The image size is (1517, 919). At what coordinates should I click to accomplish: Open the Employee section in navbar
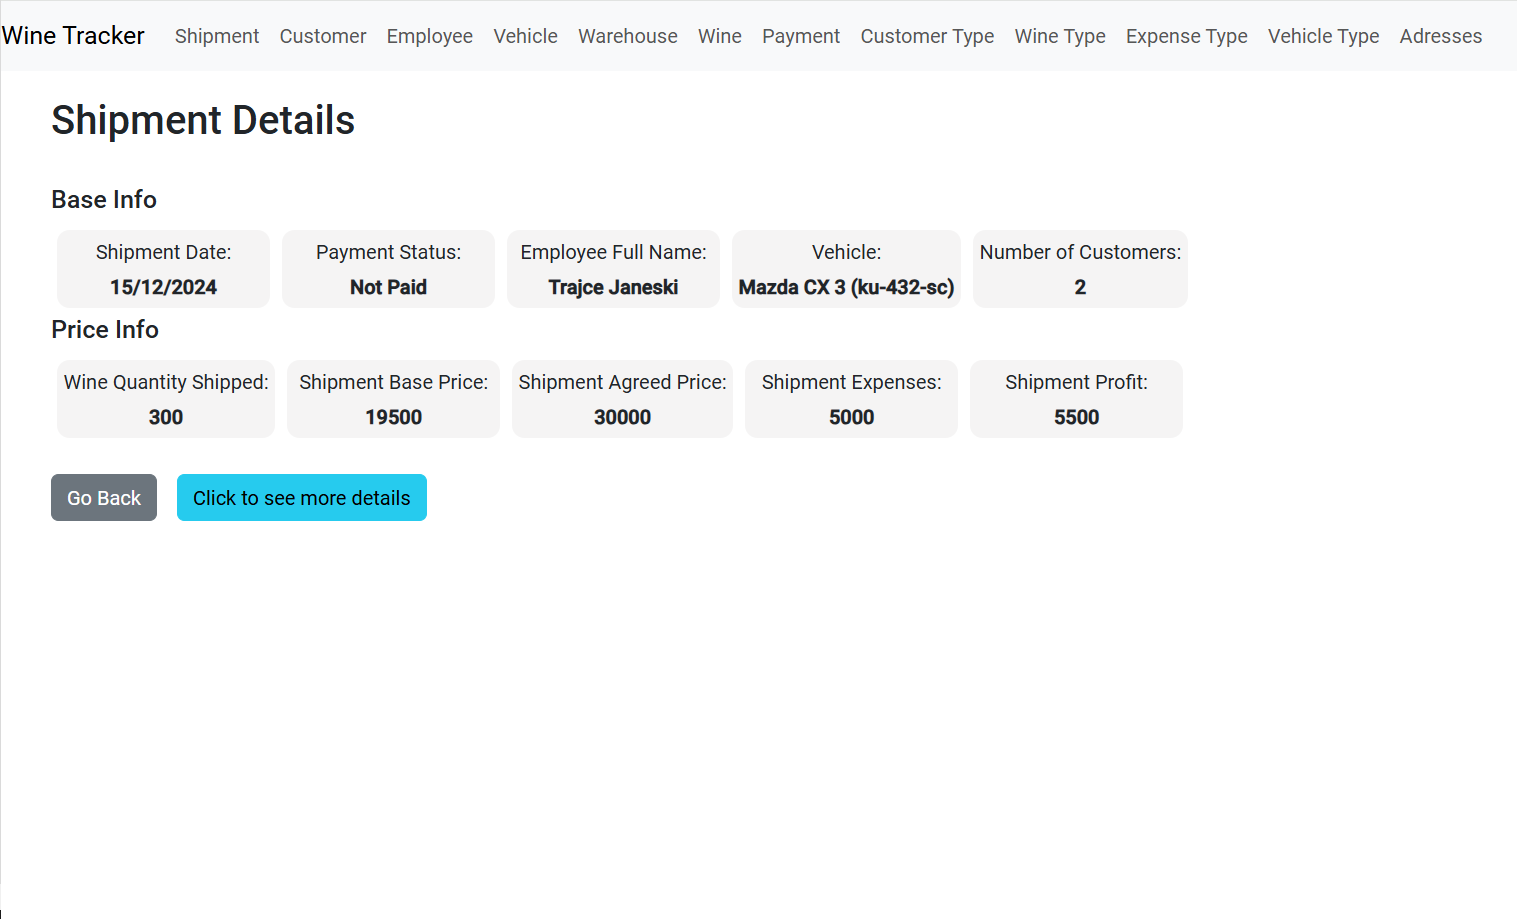(430, 36)
